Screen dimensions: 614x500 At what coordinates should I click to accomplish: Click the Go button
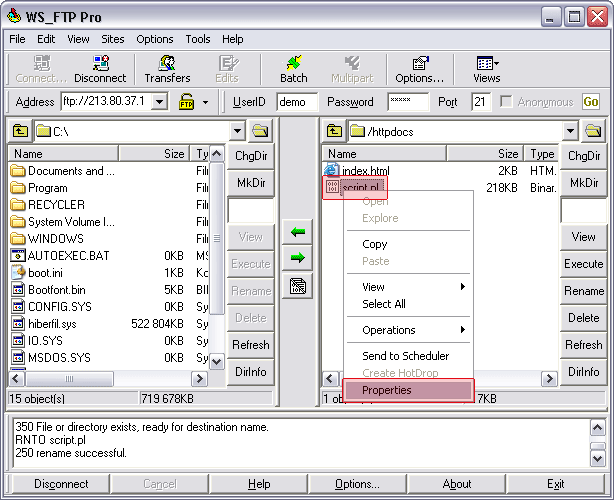click(590, 102)
